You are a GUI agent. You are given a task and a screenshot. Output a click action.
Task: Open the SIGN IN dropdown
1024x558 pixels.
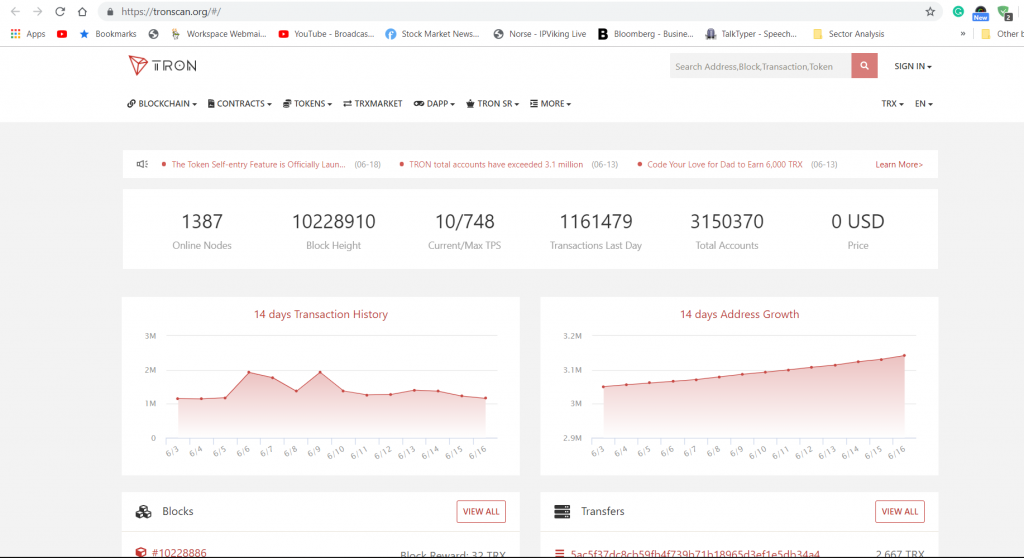912,66
